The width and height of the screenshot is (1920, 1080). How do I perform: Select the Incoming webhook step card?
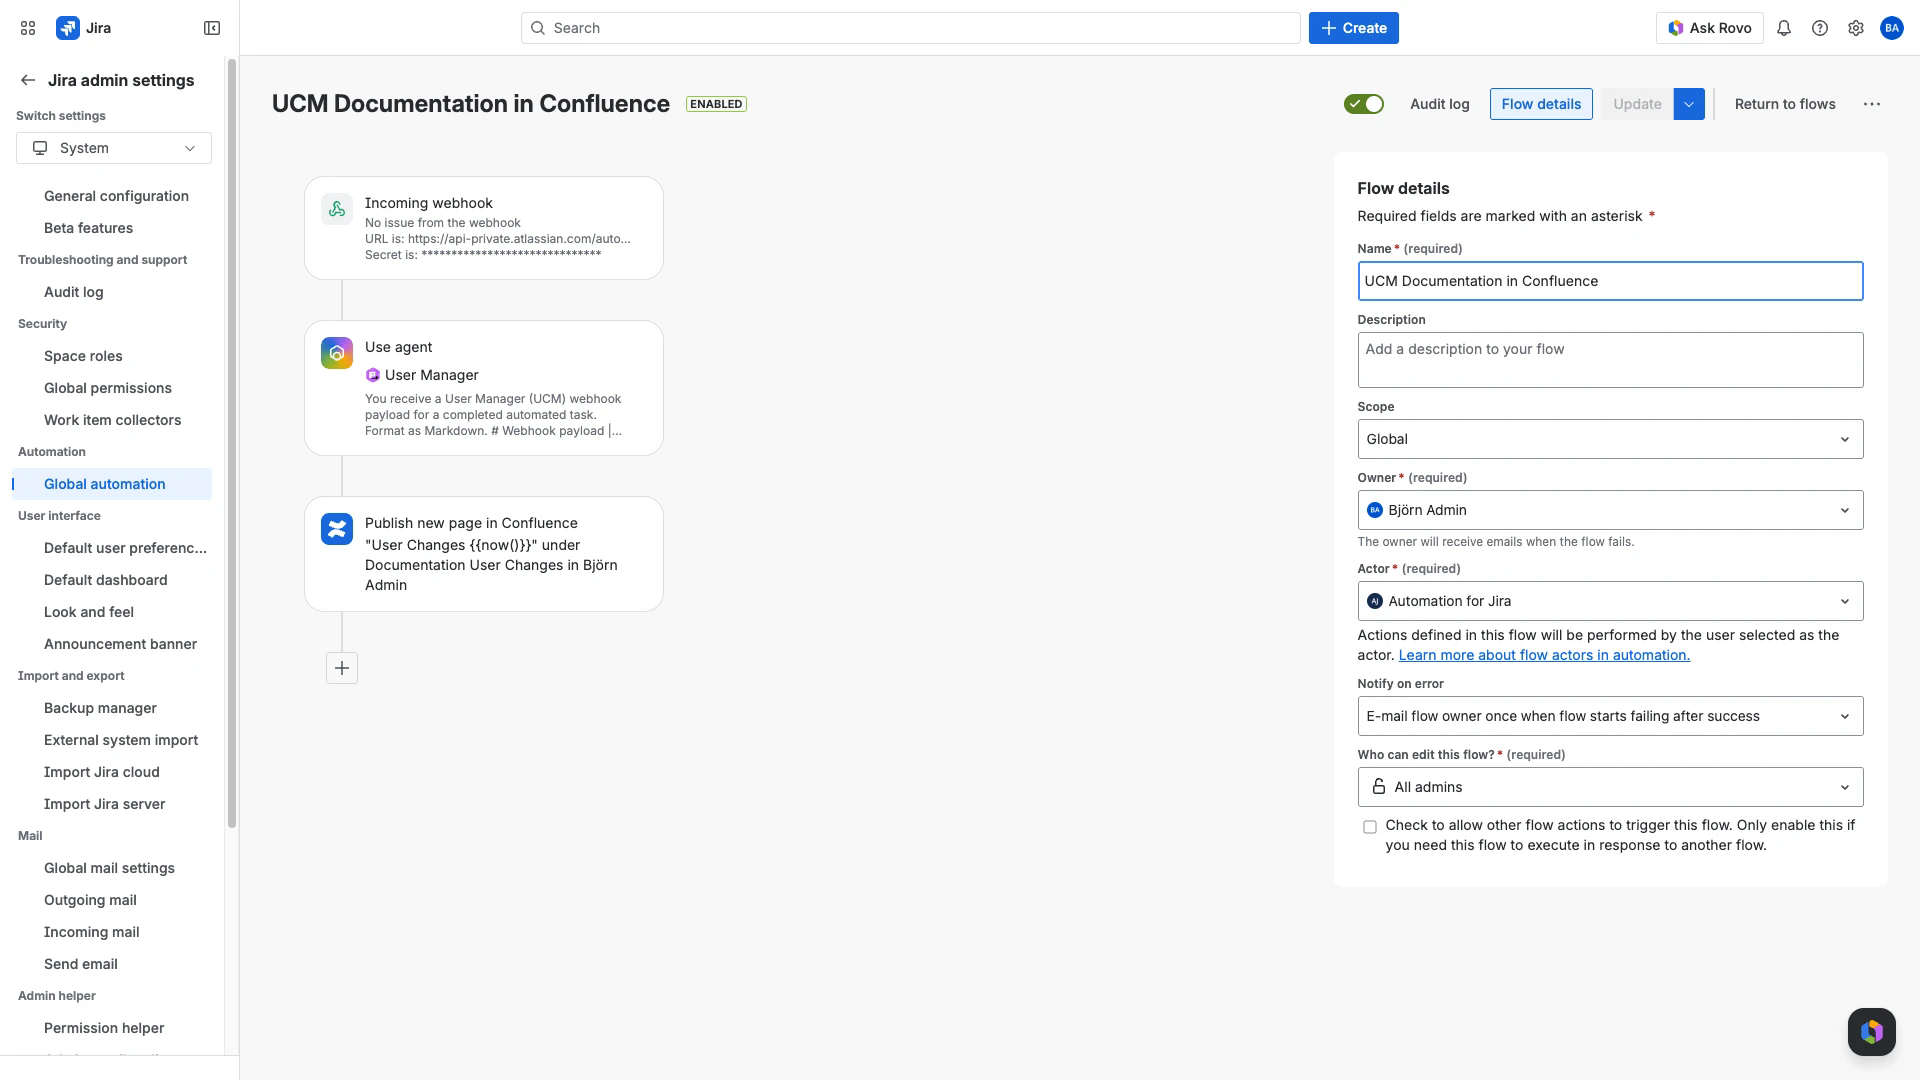(x=484, y=228)
